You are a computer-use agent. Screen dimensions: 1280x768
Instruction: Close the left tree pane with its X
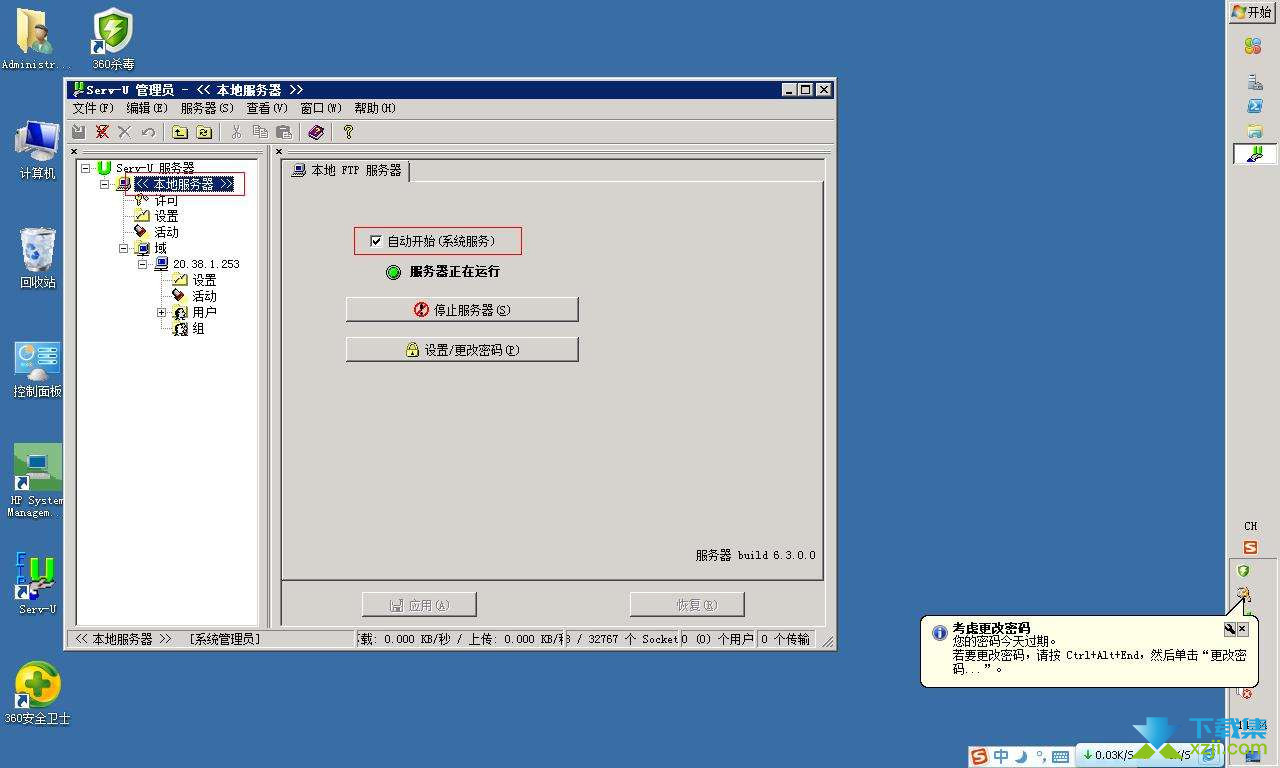74,152
